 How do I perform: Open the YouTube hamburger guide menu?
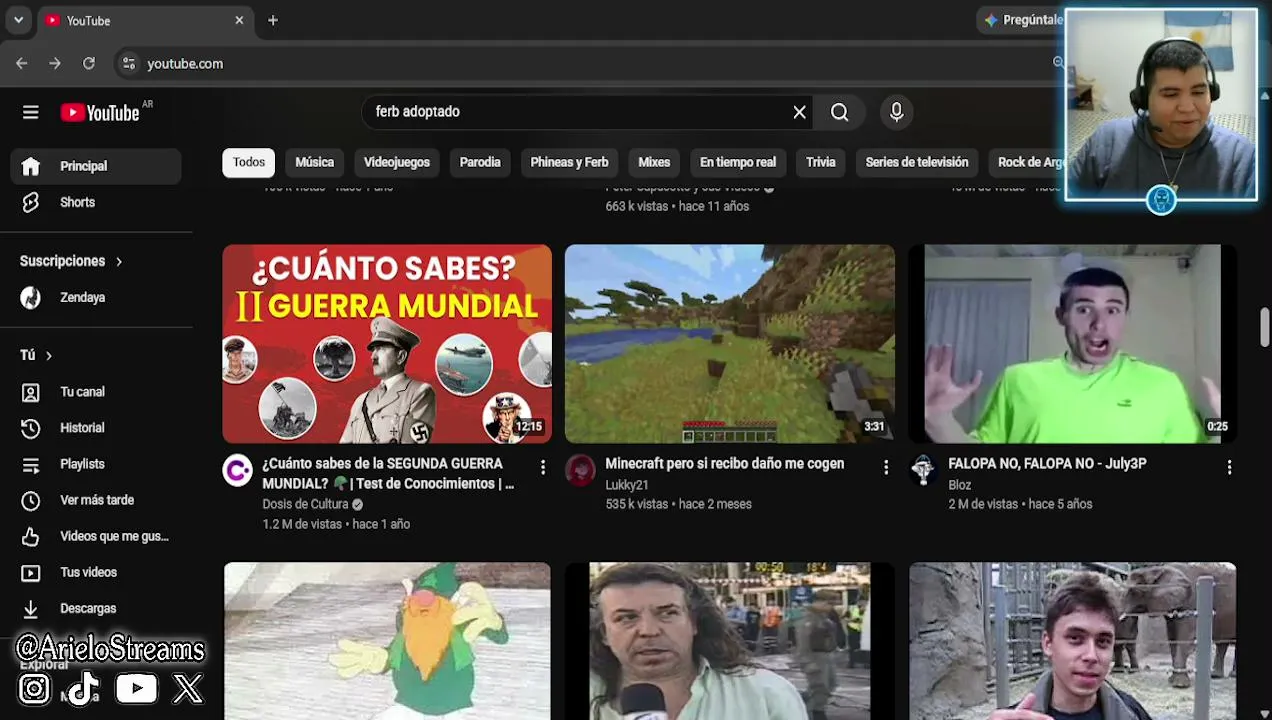(x=31, y=113)
